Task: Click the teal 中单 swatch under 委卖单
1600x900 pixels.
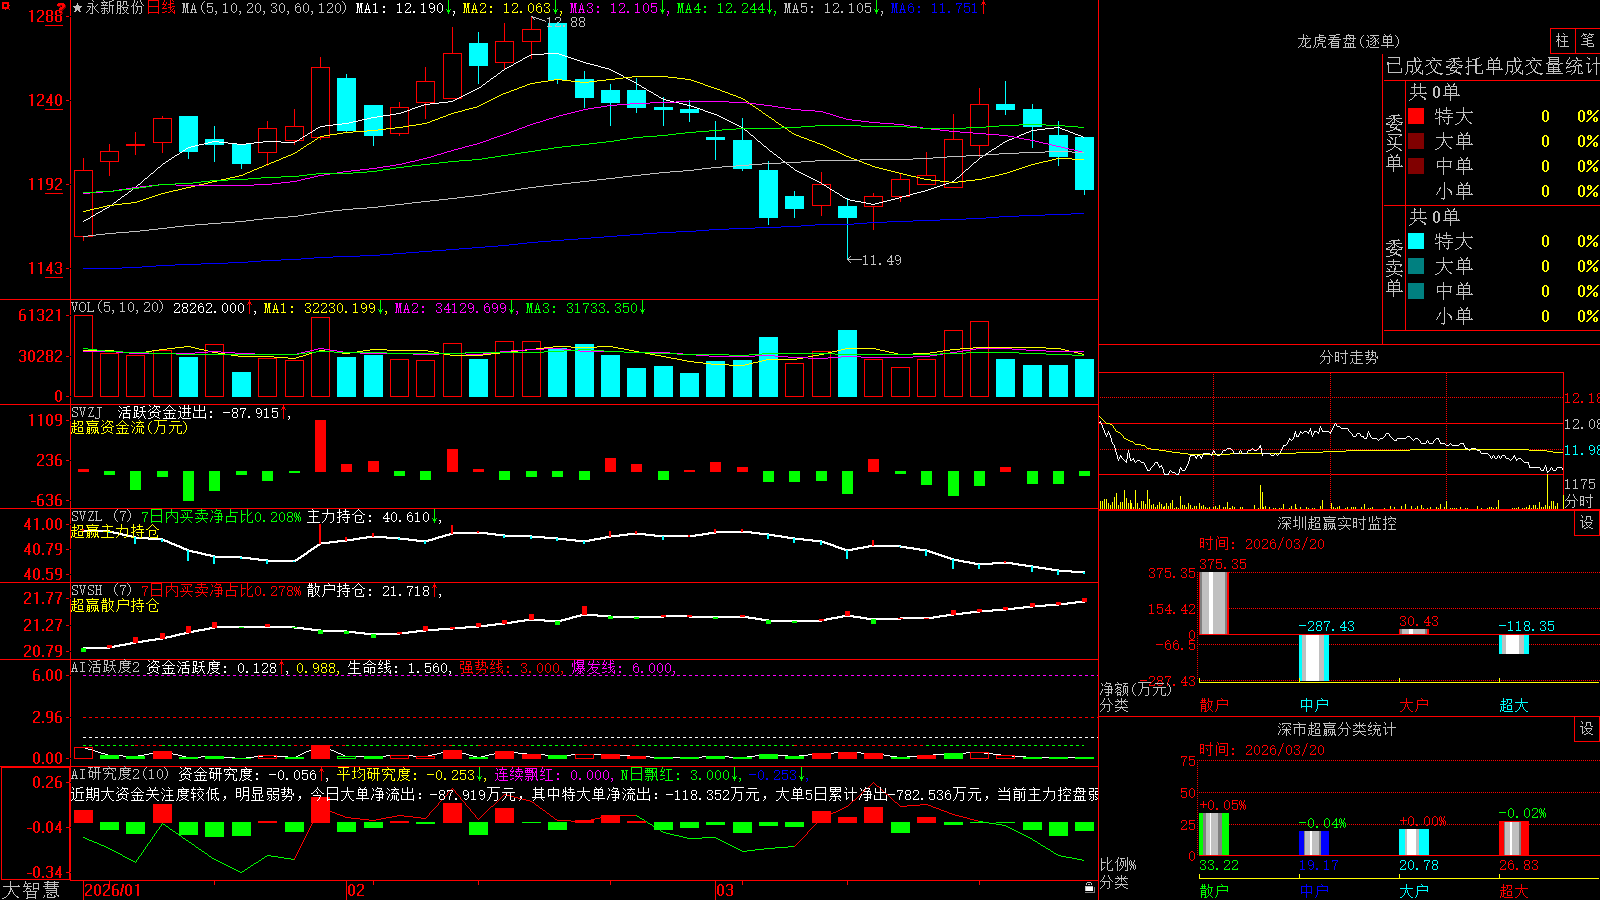Action: [x=1416, y=291]
